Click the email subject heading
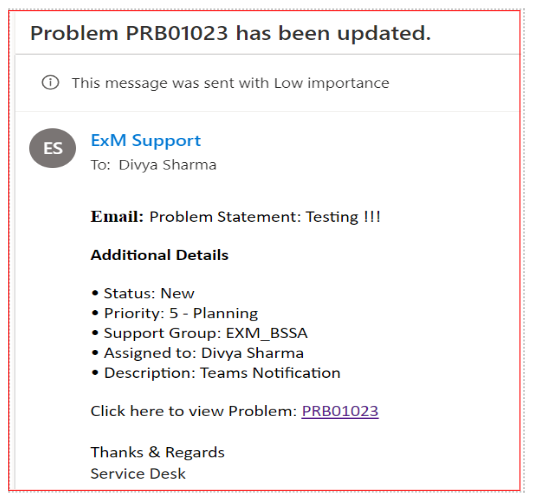The width and height of the screenshot is (541, 494). pyautogui.click(x=230, y=33)
